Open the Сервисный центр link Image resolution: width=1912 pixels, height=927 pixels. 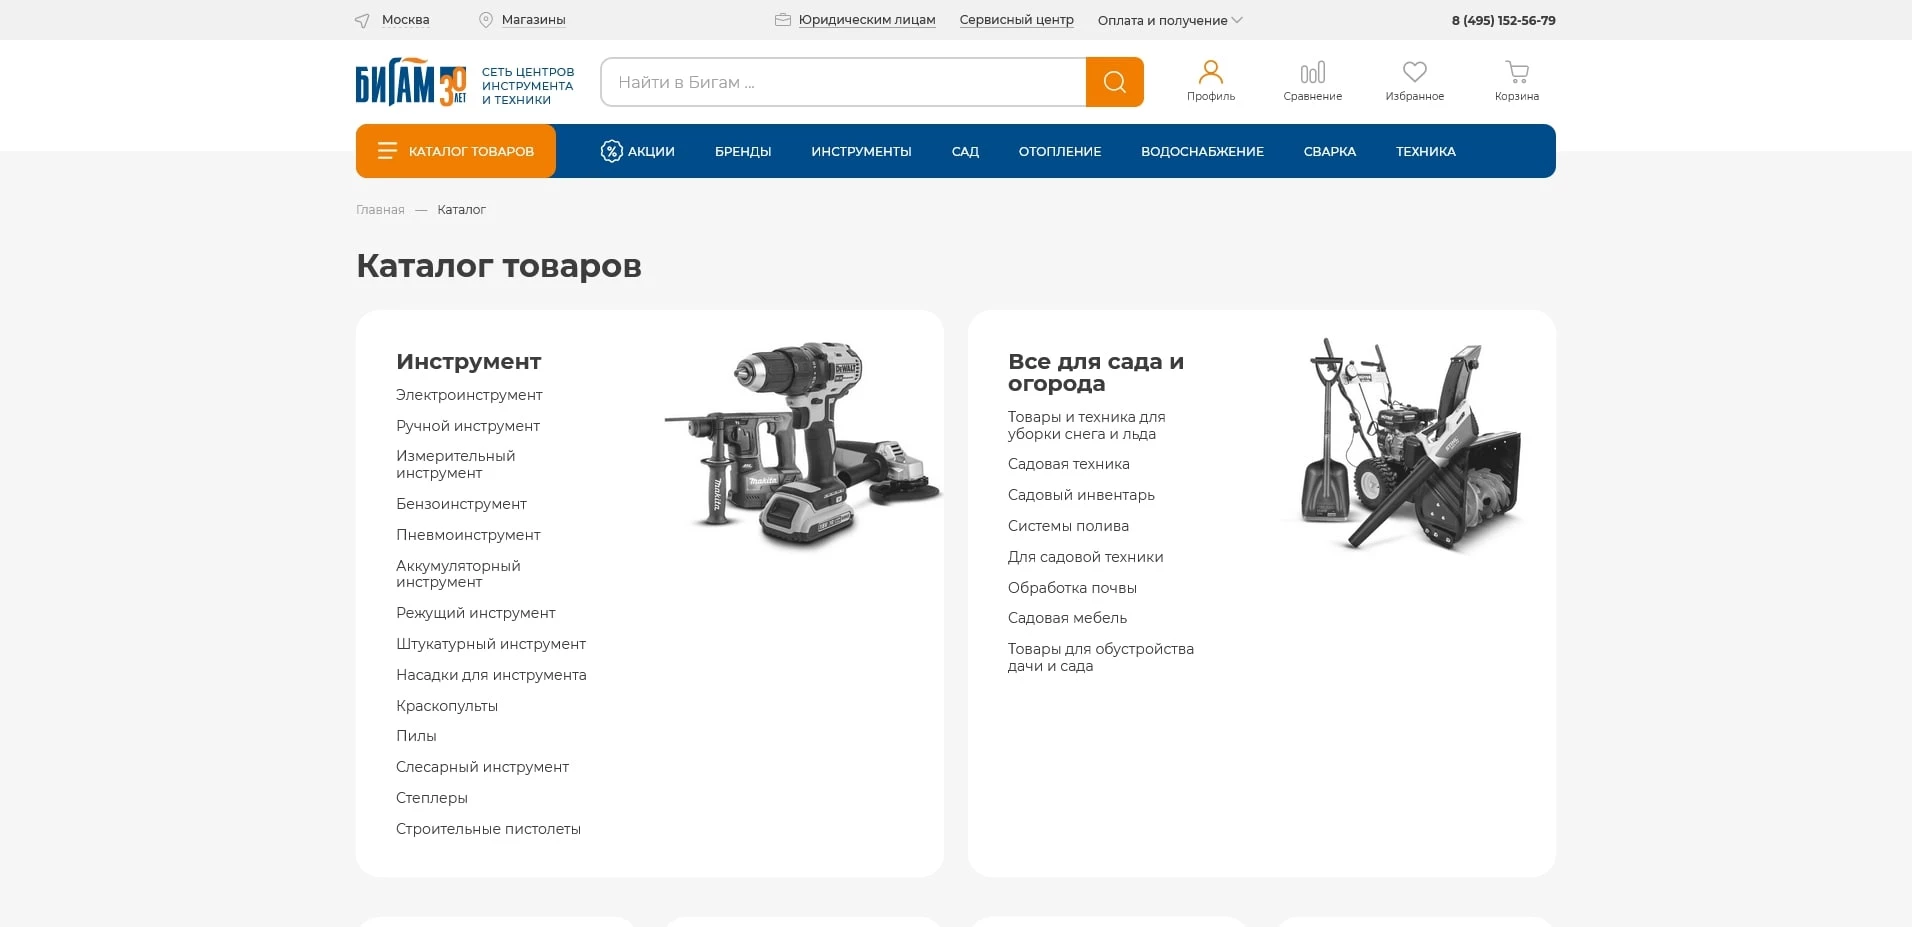[1016, 20]
